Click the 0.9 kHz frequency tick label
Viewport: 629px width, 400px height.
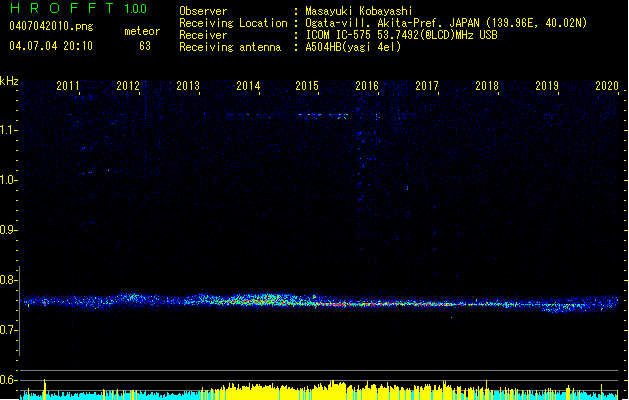pyautogui.click(x=8, y=230)
